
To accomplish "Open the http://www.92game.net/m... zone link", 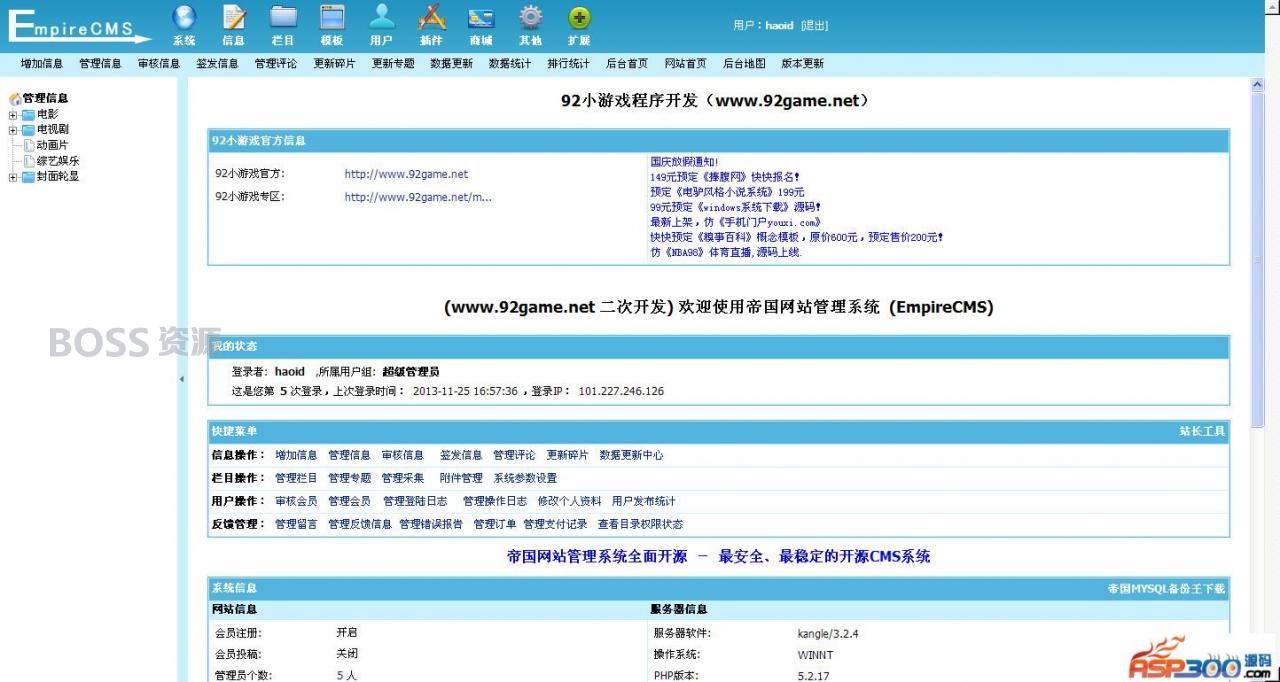I will pos(418,197).
